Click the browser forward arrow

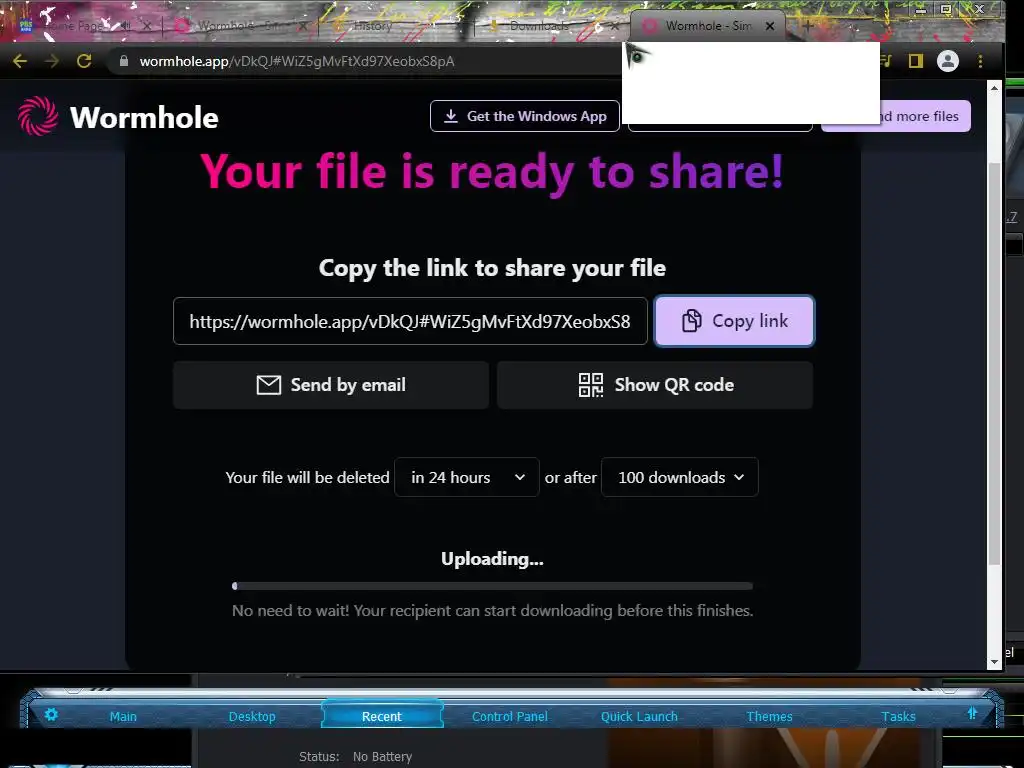52,61
